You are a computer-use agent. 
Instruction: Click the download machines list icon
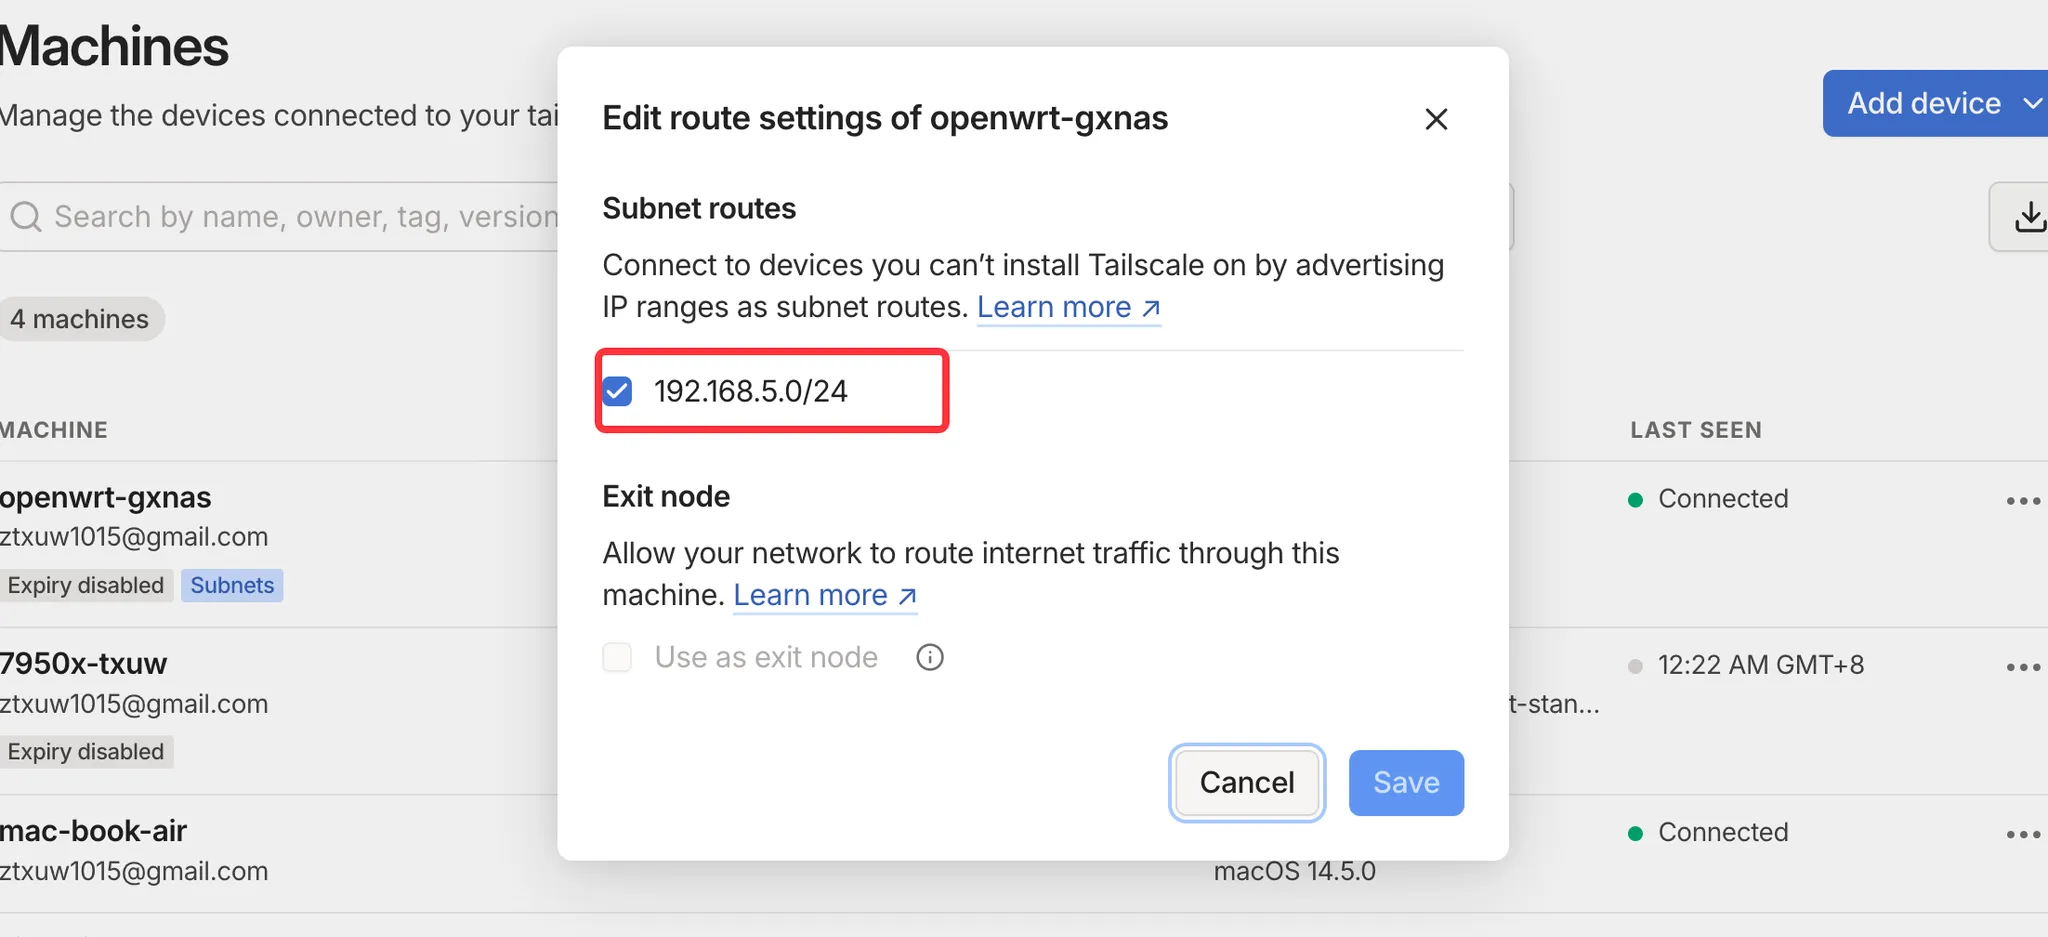[2028, 216]
